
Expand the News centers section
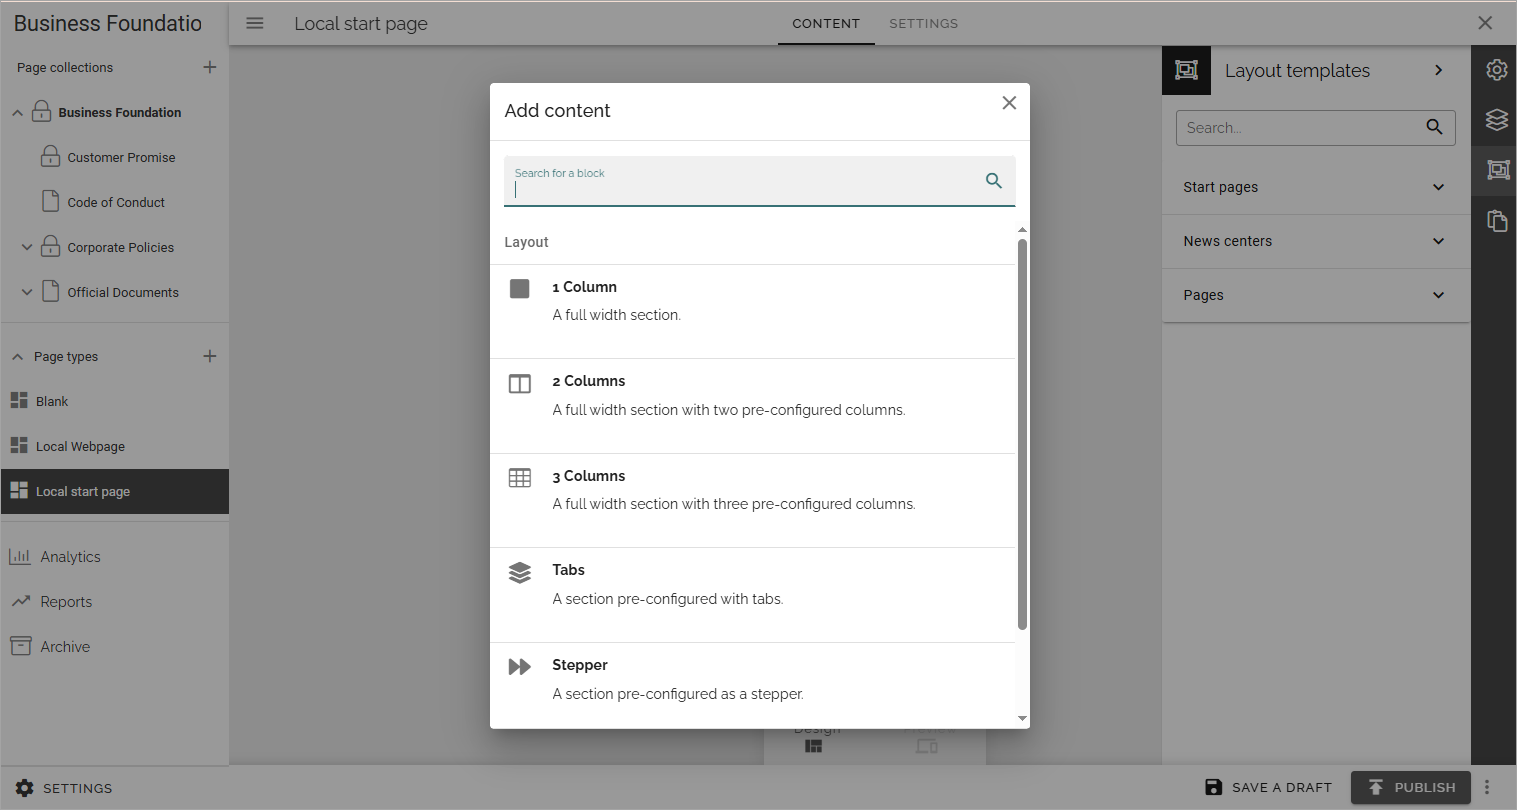click(1316, 241)
